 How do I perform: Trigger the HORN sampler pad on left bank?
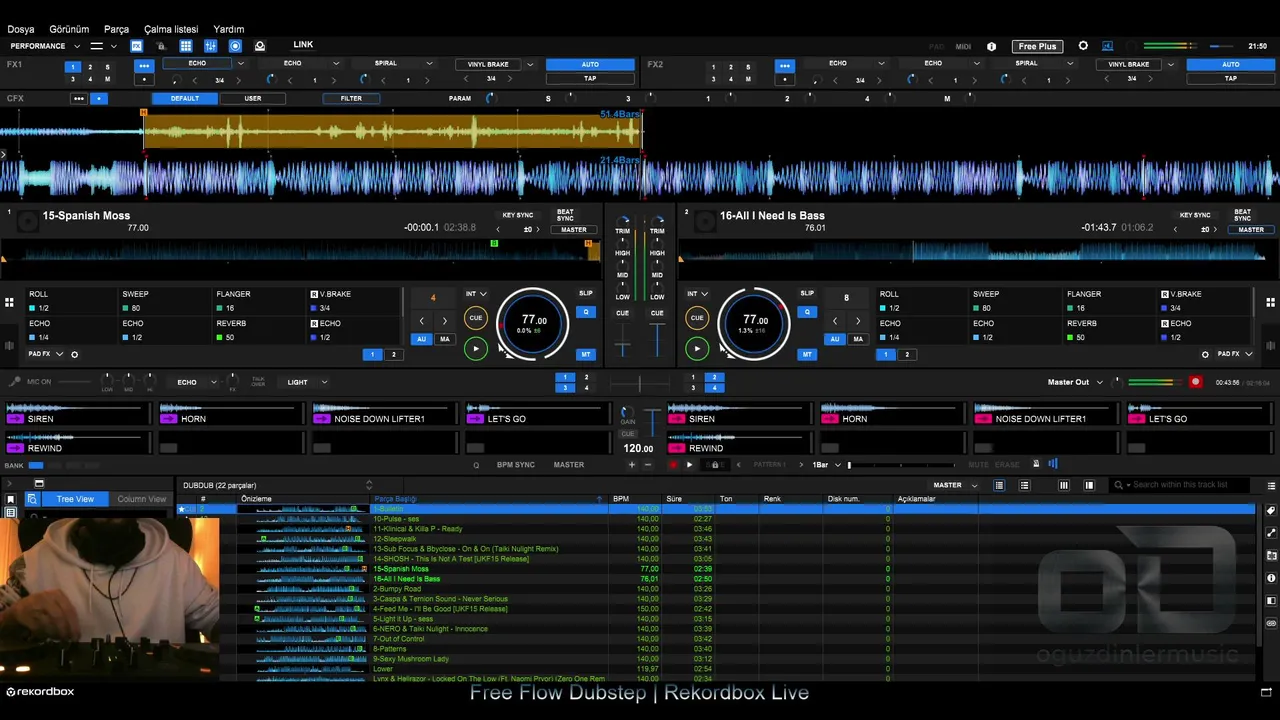click(x=230, y=413)
